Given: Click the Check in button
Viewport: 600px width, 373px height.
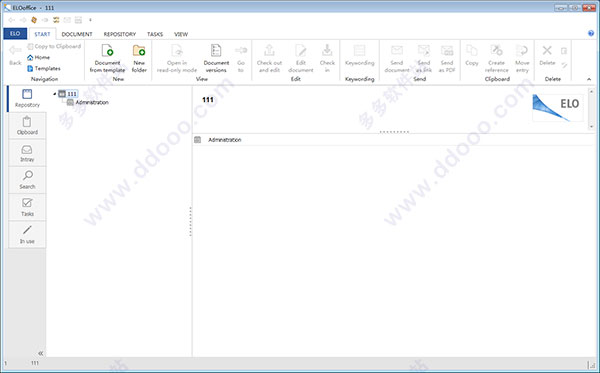Looking at the screenshot, I should point(327,58).
